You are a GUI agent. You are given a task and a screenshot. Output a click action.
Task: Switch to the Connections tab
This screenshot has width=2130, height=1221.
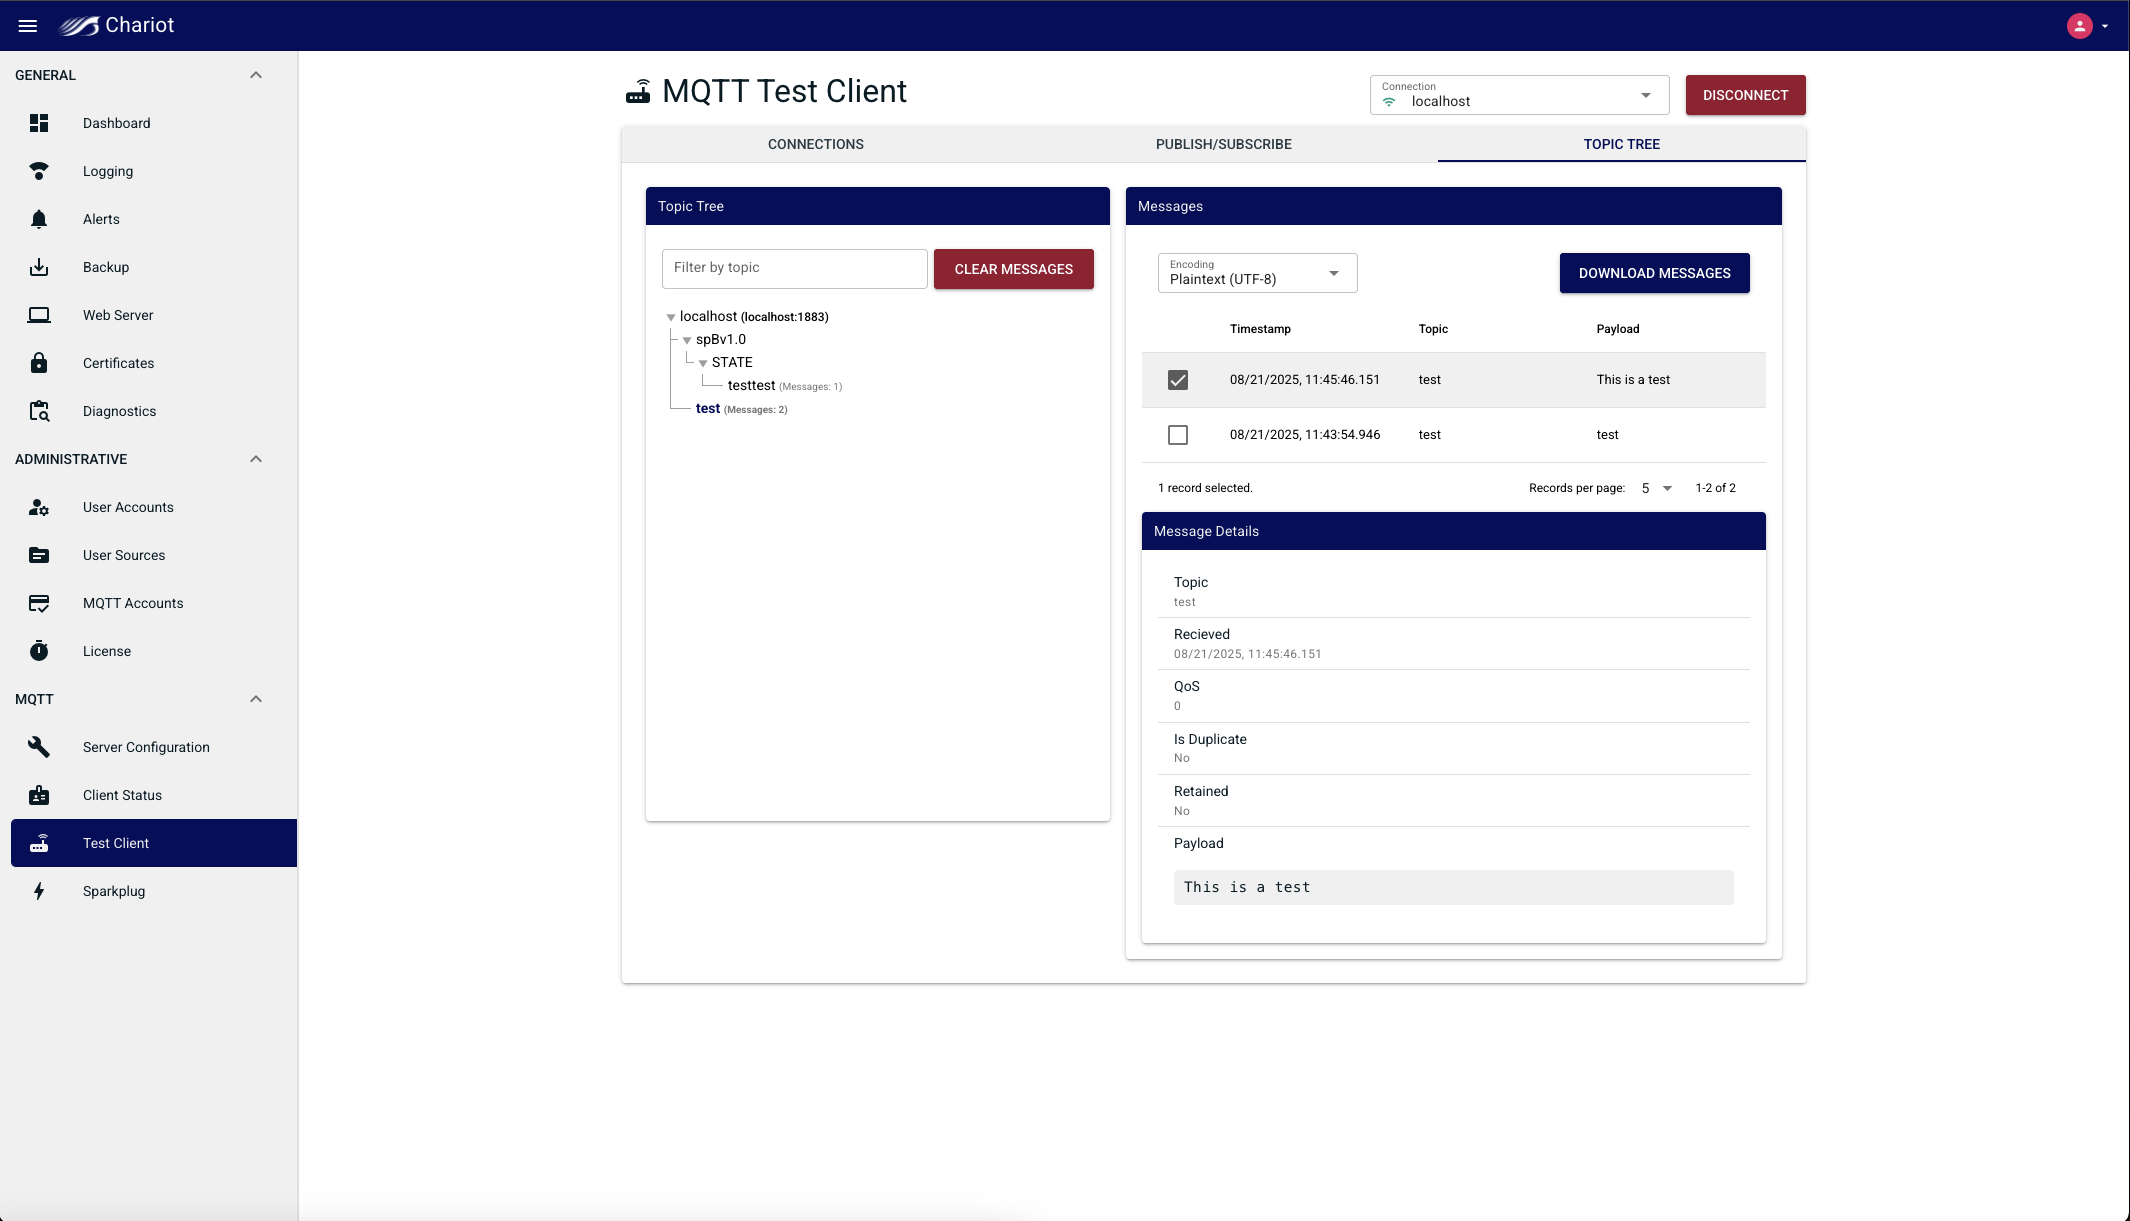tap(815, 144)
